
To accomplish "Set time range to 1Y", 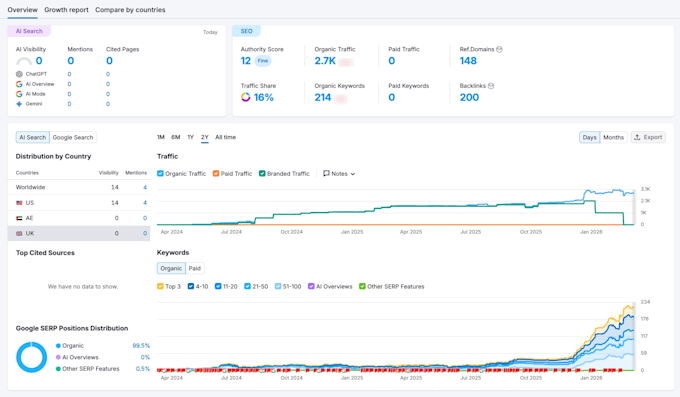I will tap(190, 137).
